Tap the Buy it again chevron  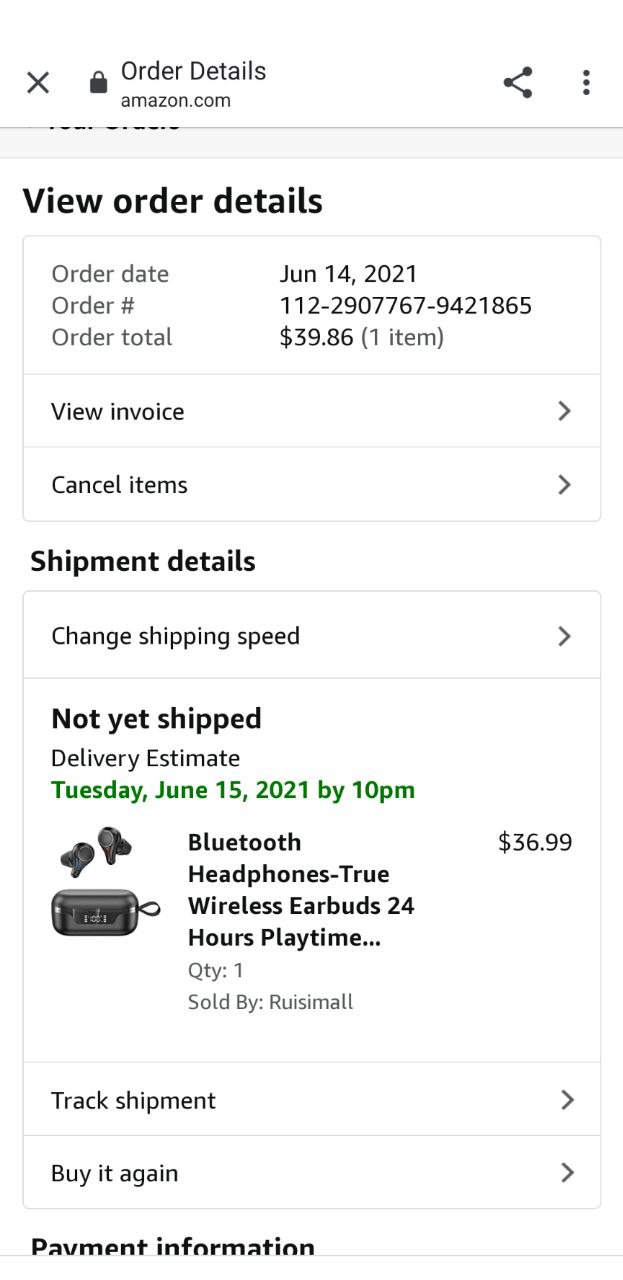567,1173
